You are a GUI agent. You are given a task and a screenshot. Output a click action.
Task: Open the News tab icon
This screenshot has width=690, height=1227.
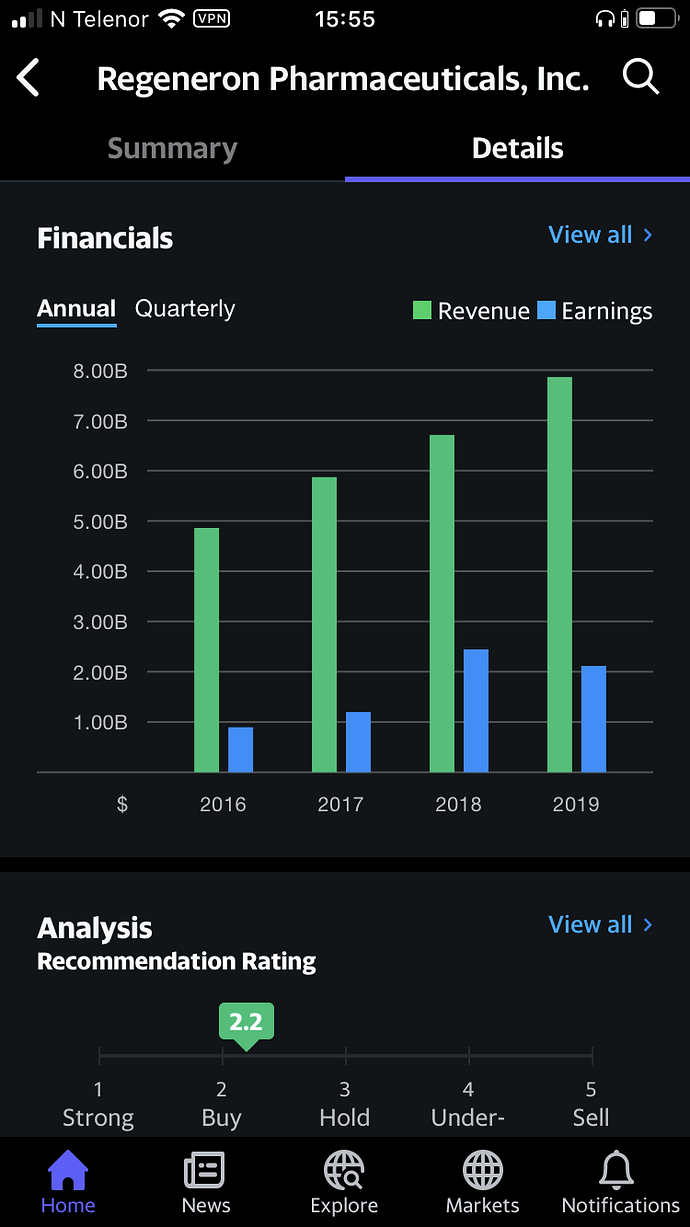[x=205, y=1170]
